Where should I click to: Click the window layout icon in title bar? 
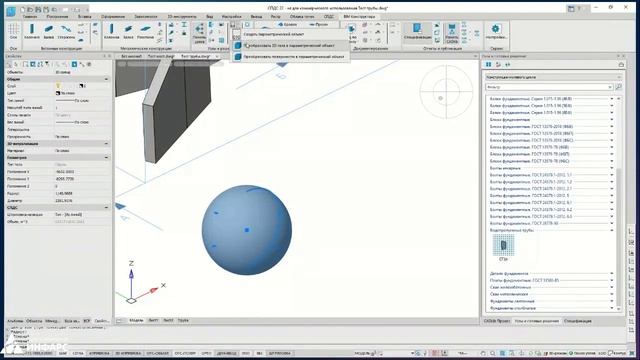(x=571, y=9)
